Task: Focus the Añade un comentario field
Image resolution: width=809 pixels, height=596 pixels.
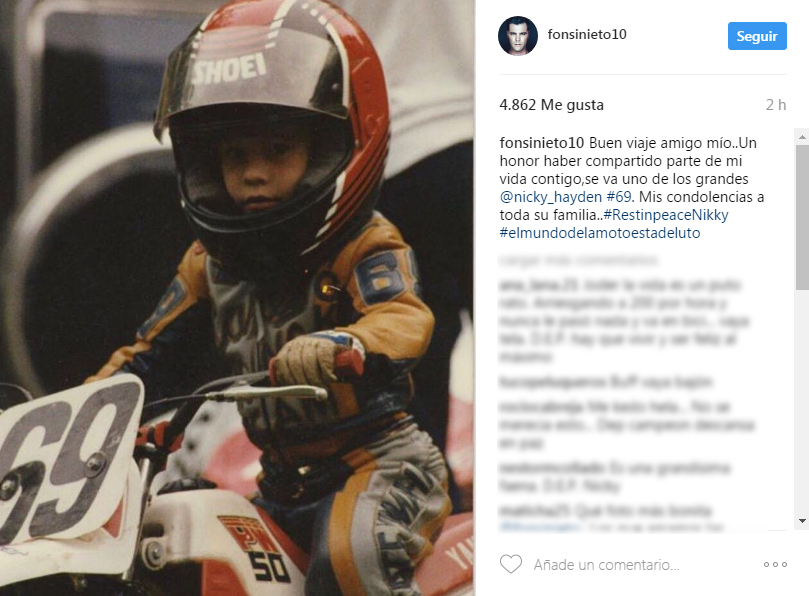Action: 606,565
